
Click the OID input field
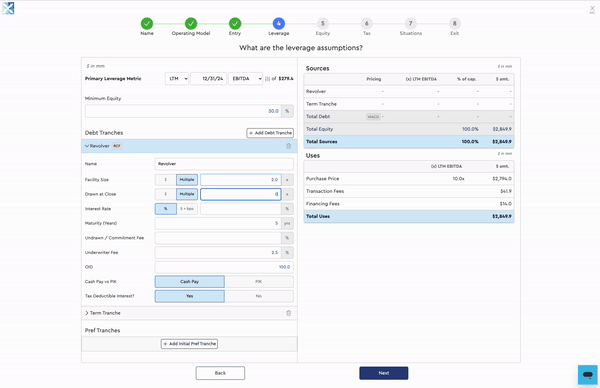[224, 267]
